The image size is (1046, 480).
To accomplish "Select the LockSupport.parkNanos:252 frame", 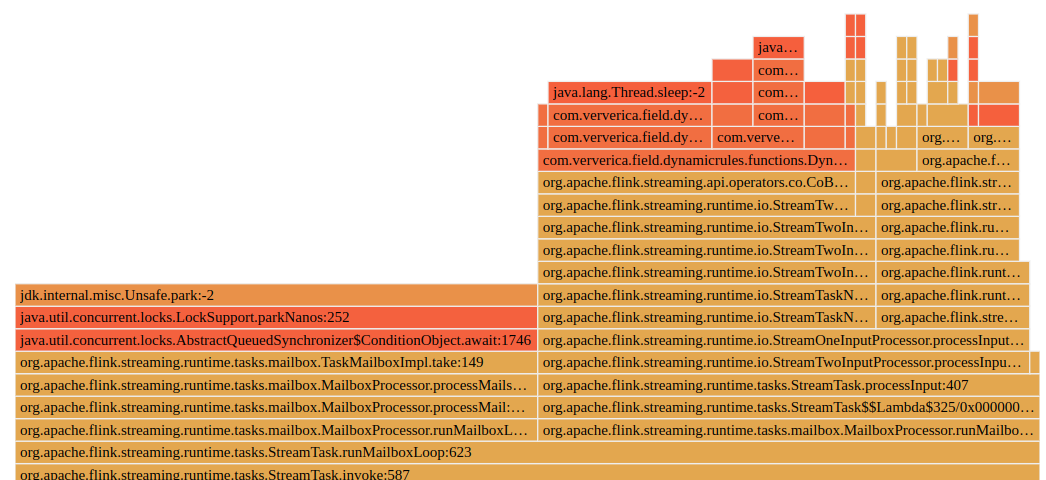I will pos(276,317).
